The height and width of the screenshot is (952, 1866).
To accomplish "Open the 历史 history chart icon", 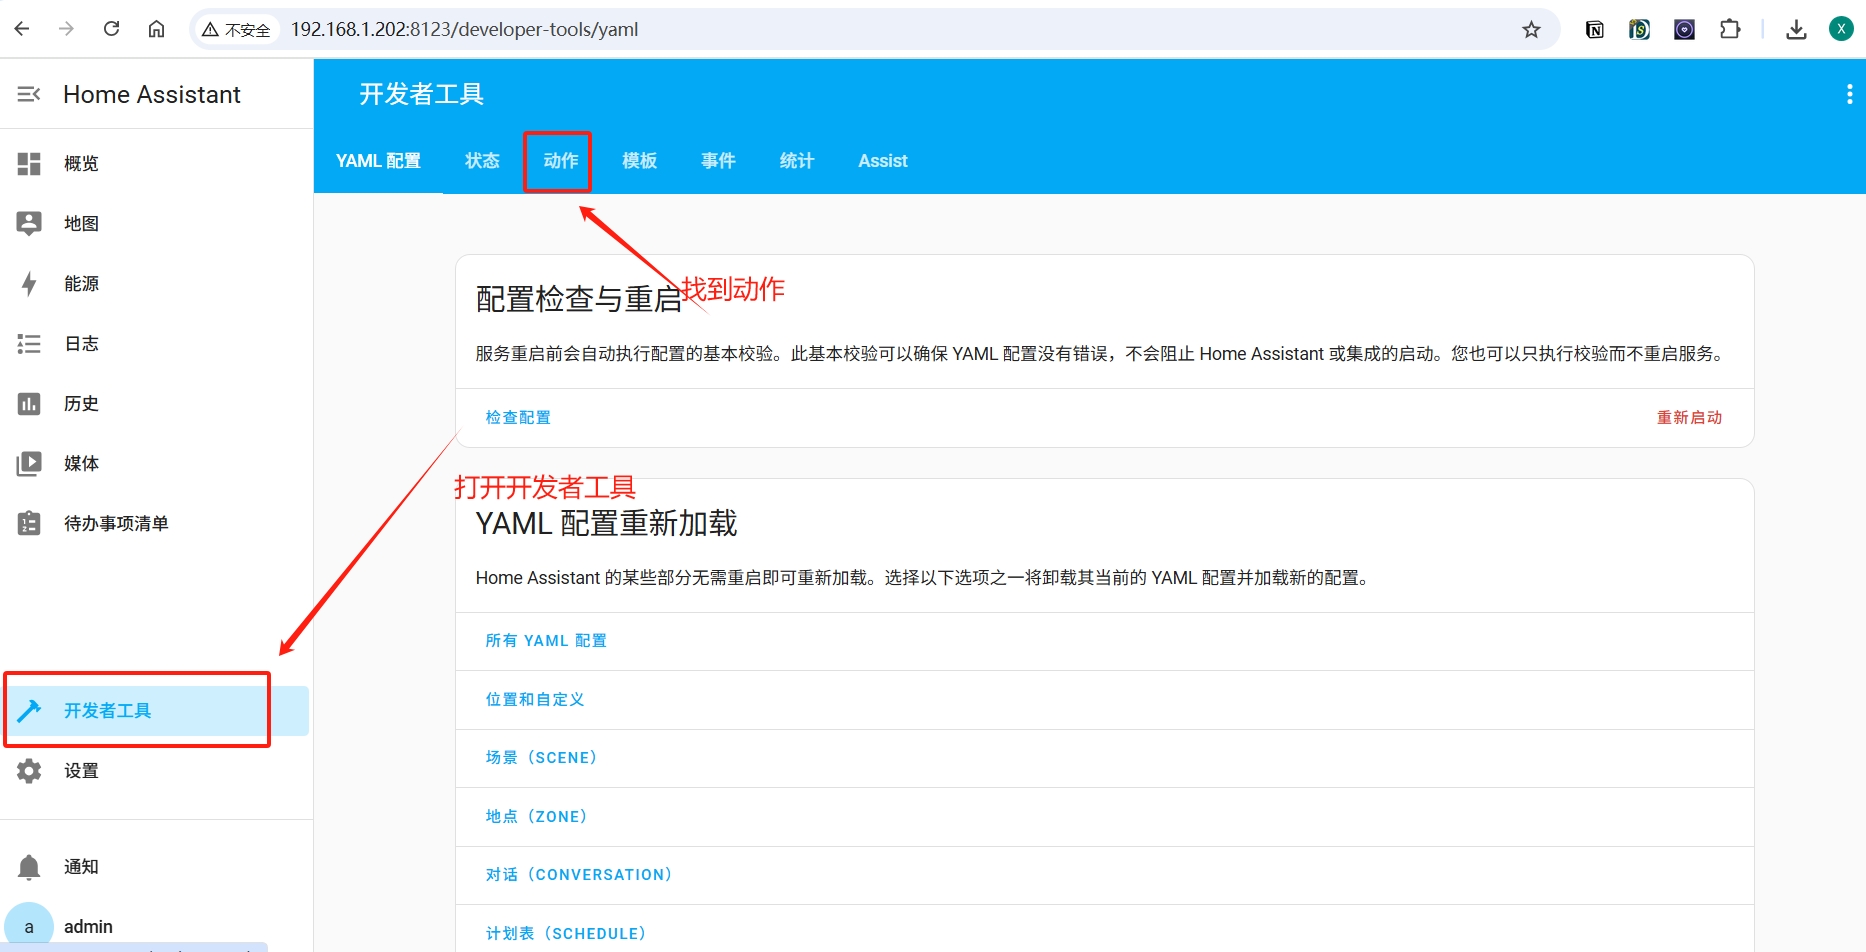I will click(x=29, y=404).
